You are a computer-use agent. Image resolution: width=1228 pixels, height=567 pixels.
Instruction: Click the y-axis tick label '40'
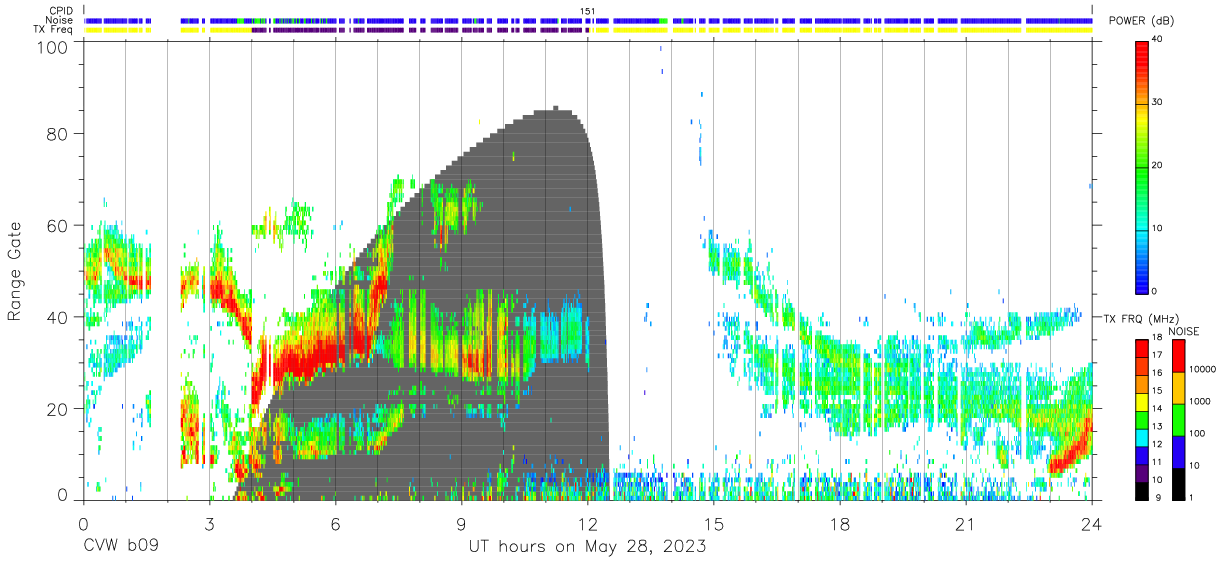pyautogui.click(x=60, y=318)
